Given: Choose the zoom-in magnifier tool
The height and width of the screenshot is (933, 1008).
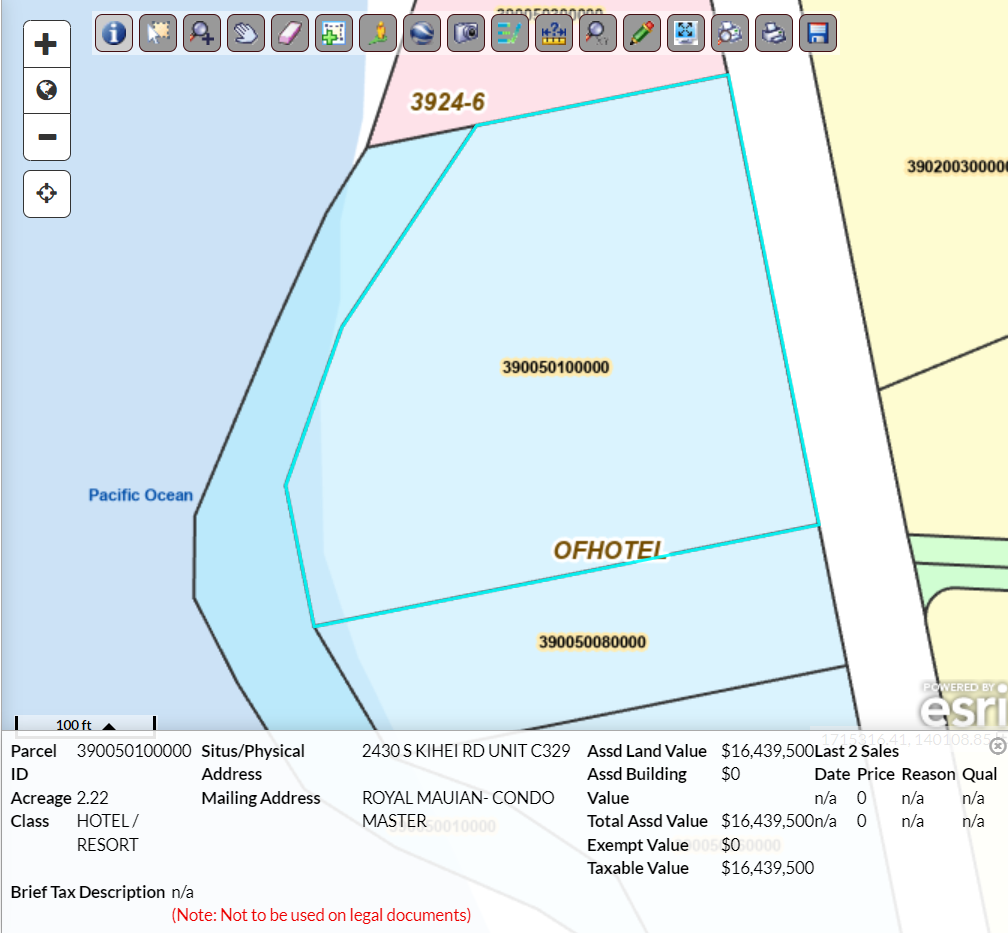Looking at the screenshot, I should [202, 33].
